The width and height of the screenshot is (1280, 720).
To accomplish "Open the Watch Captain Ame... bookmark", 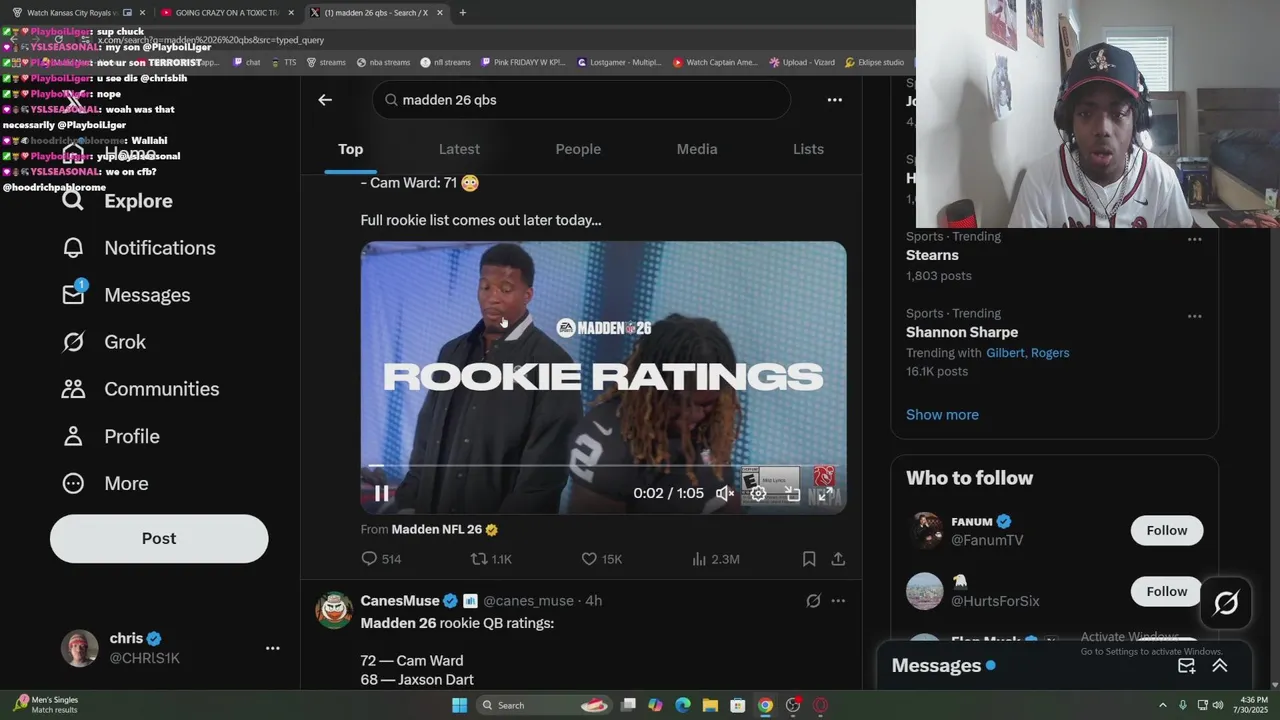I will [715, 62].
